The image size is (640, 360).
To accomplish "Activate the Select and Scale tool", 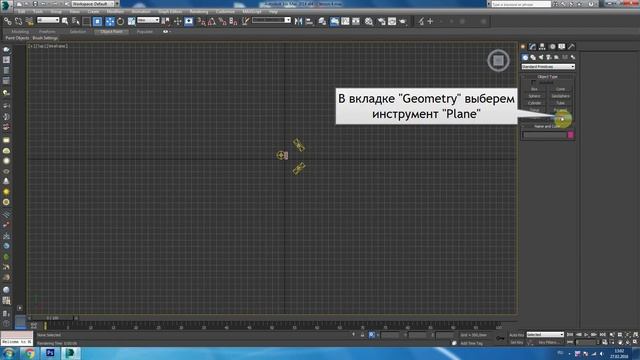I will (131, 21).
